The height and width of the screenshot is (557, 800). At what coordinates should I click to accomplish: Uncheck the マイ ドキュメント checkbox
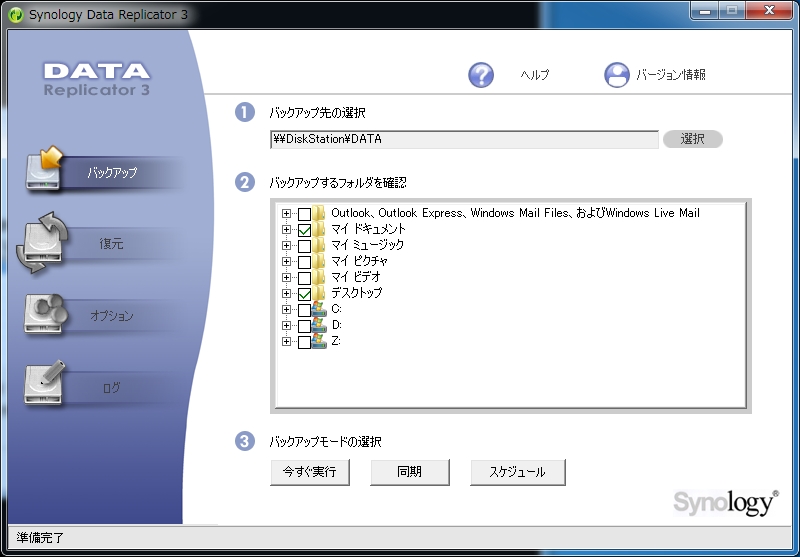[x=304, y=230]
